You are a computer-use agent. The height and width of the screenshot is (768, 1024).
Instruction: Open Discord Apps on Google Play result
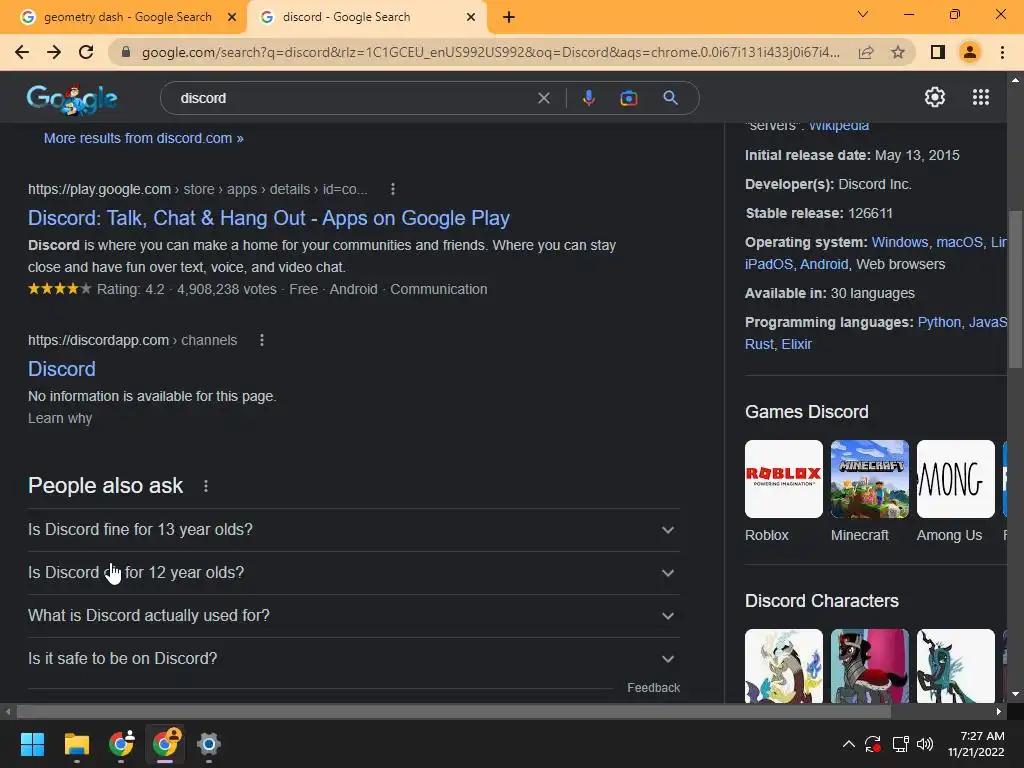(268, 218)
